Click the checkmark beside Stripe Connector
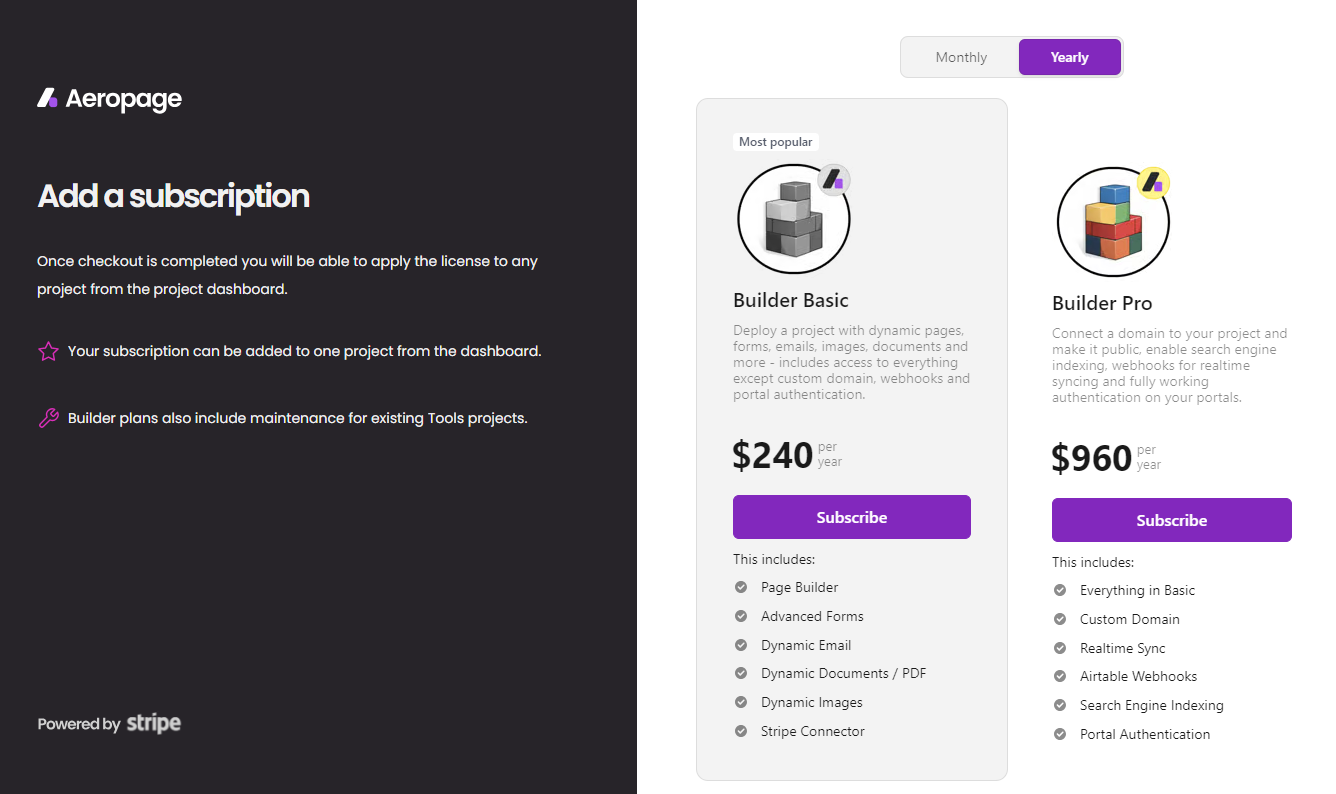This screenshot has width=1336, height=794. point(741,731)
